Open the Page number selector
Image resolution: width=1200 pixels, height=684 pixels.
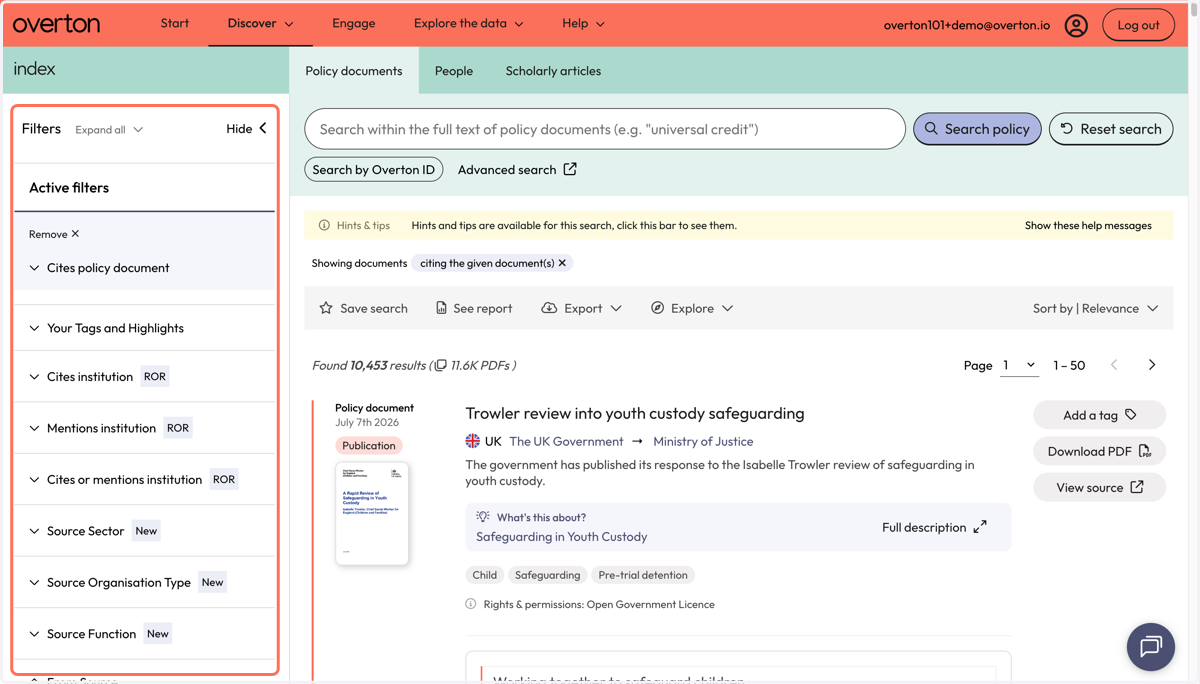pyautogui.click(x=1019, y=365)
